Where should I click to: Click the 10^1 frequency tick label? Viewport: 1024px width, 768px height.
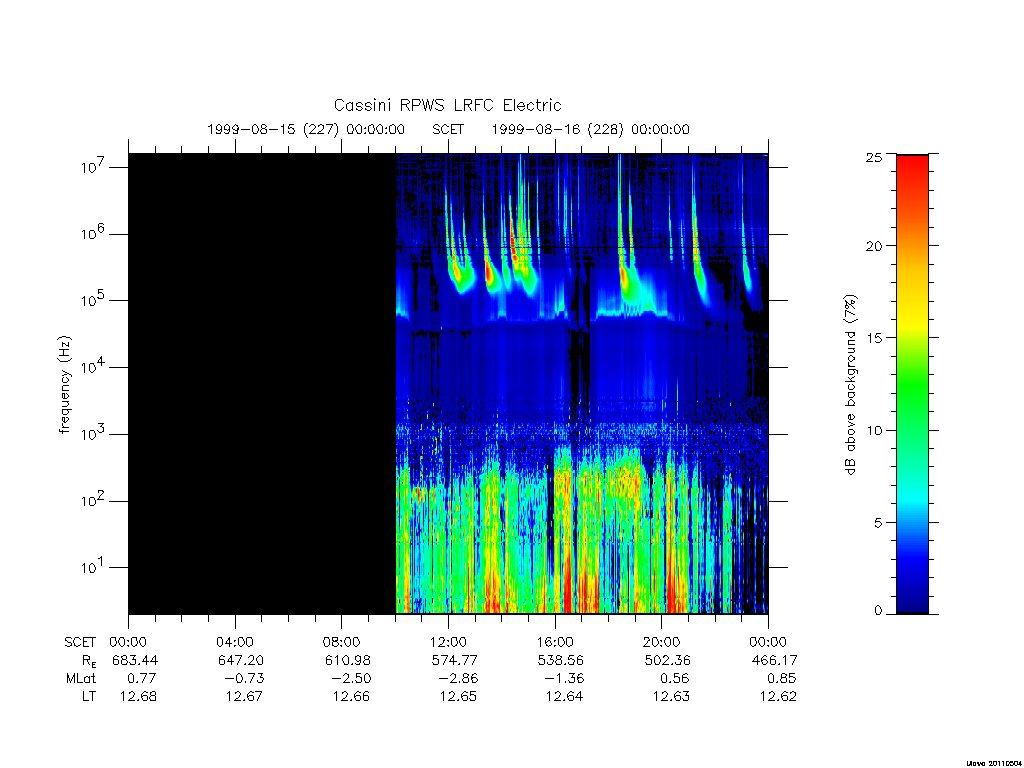[x=95, y=567]
